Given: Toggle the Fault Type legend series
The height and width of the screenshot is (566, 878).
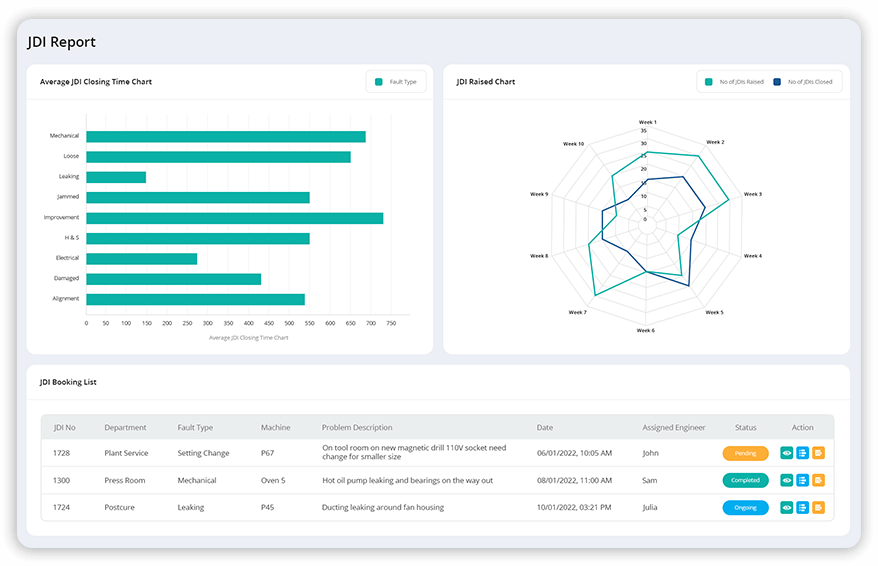Looking at the screenshot, I should tap(397, 82).
